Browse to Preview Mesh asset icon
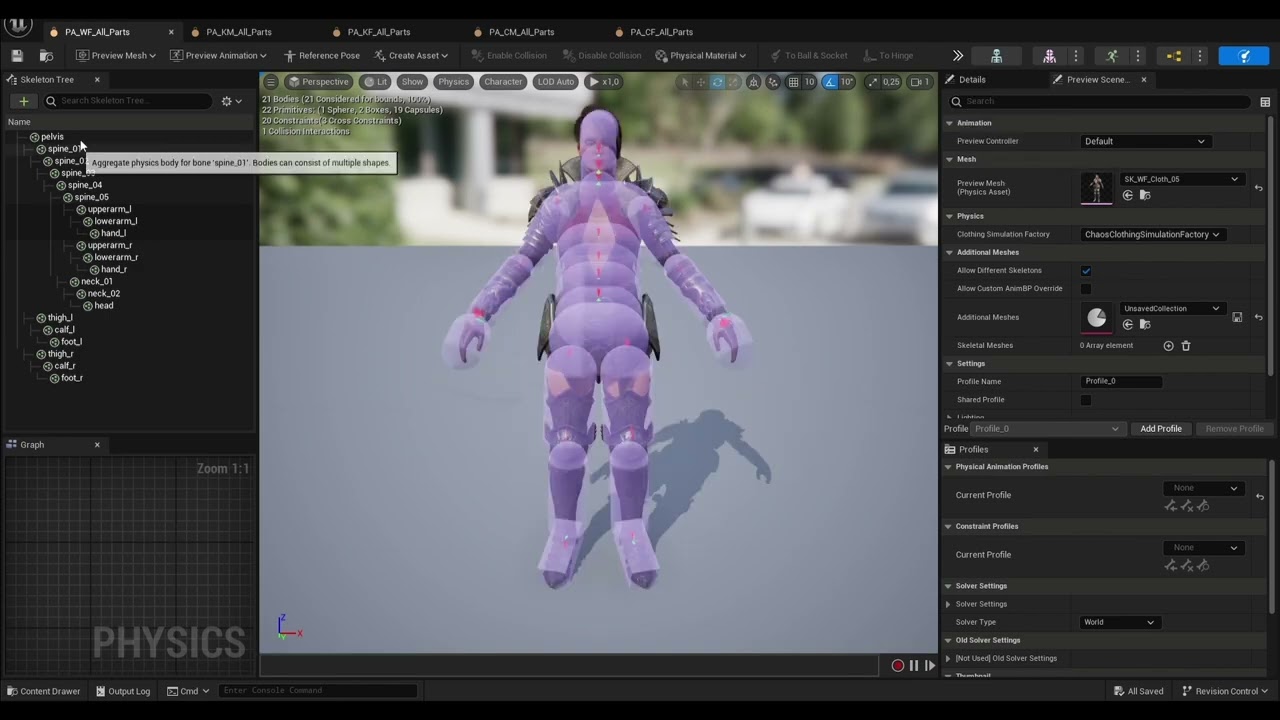This screenshot has width=1280, height=720. (x=1145, y=195)
